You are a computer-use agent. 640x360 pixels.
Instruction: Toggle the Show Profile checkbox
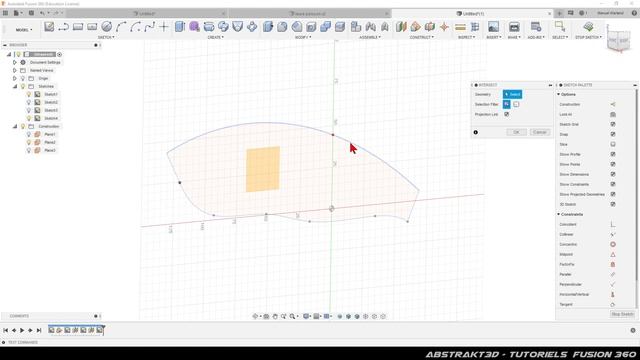(x=613, y=154)
